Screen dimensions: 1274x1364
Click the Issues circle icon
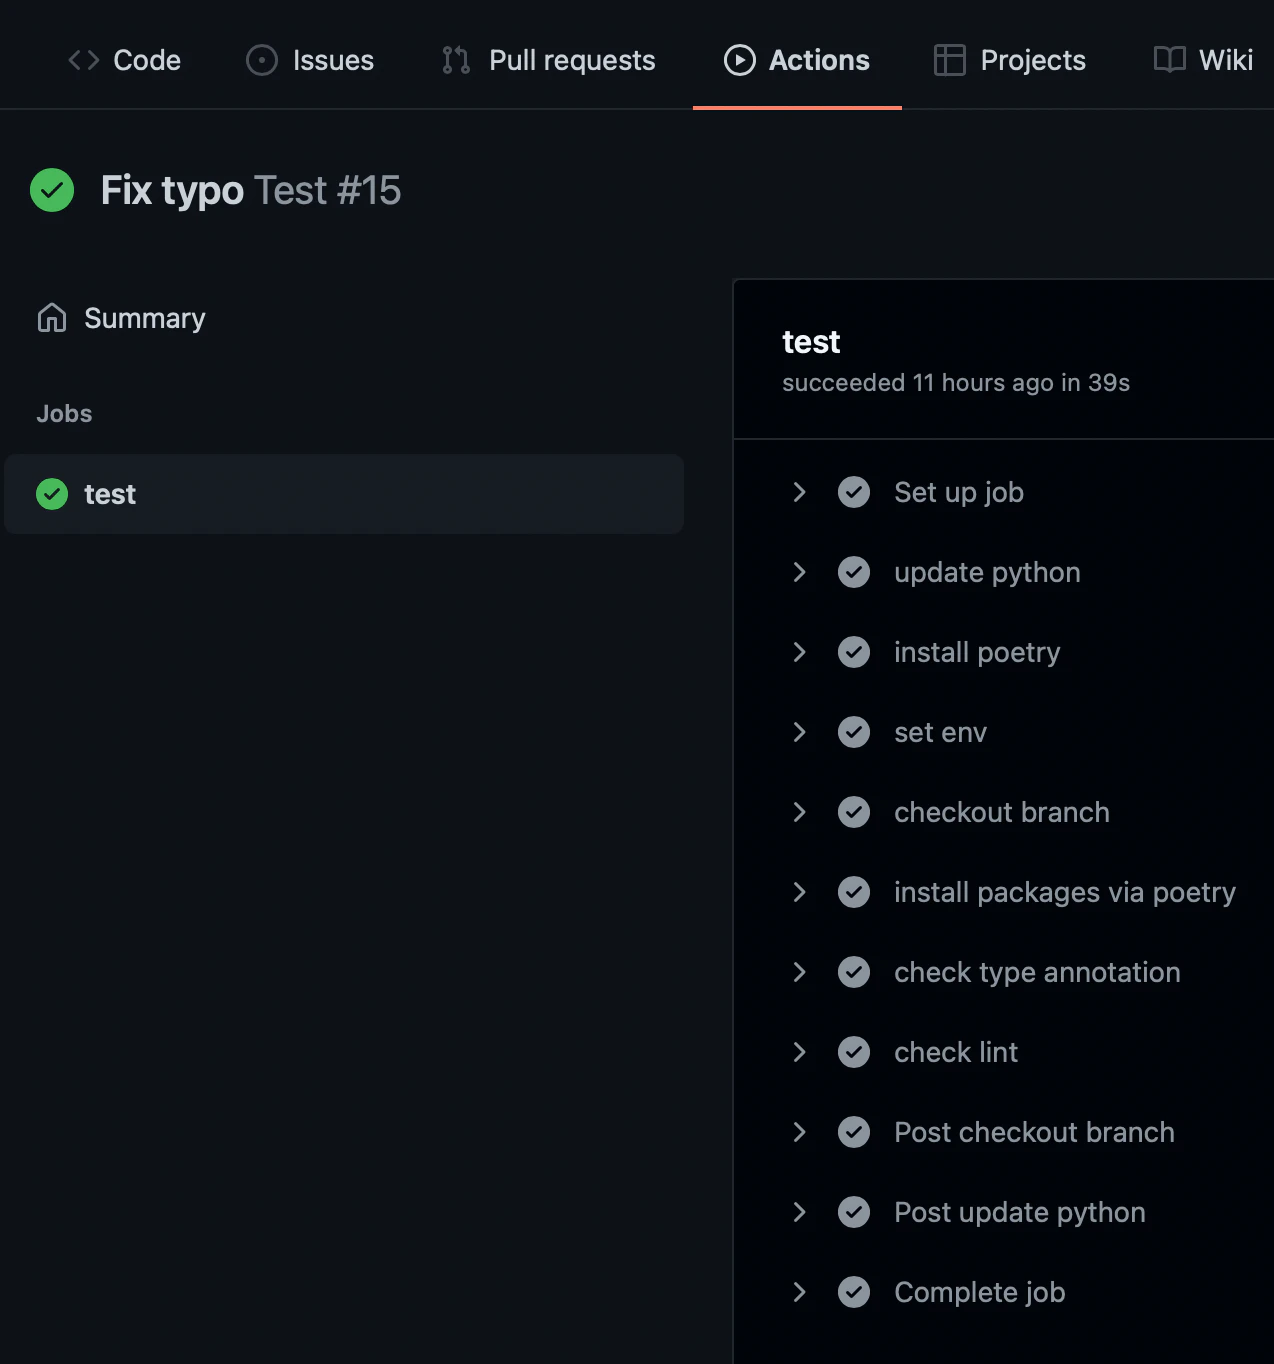click(x=261, y=60)
